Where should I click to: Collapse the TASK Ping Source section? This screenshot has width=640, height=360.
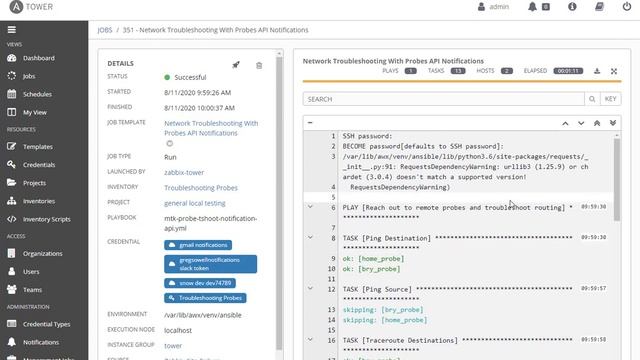310,289
